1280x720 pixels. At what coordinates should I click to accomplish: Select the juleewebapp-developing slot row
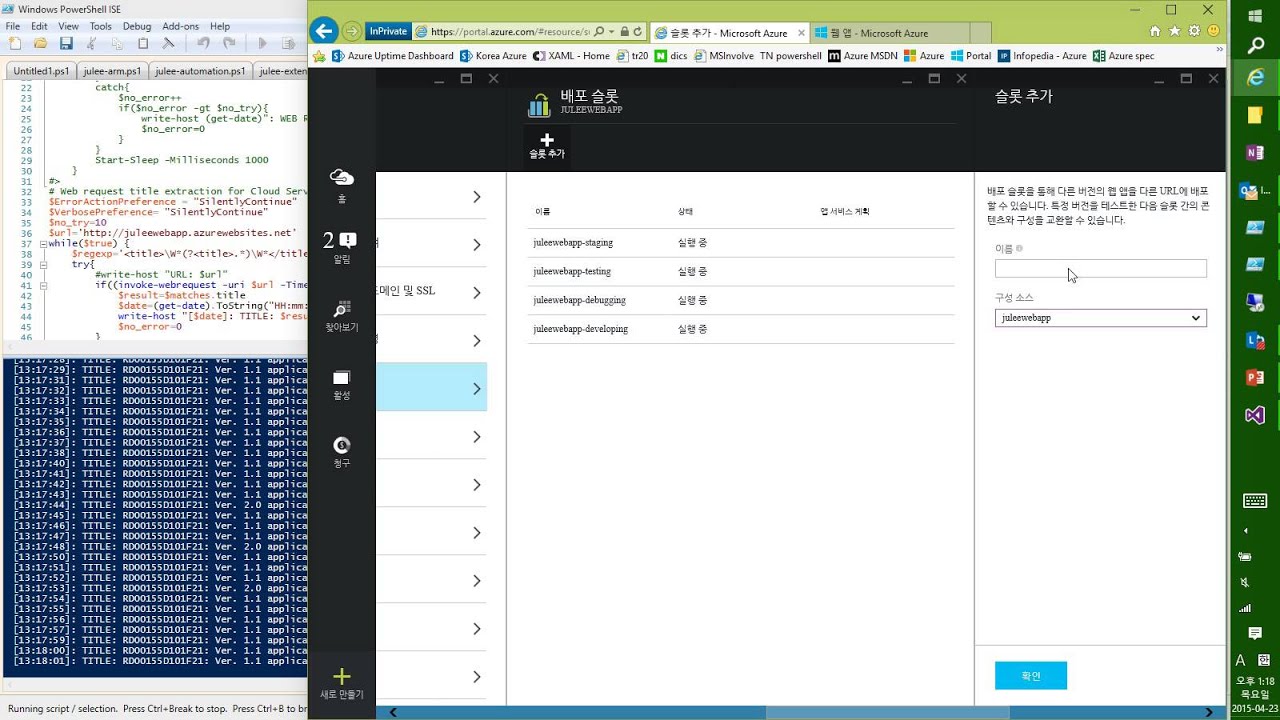pos(741,329)
